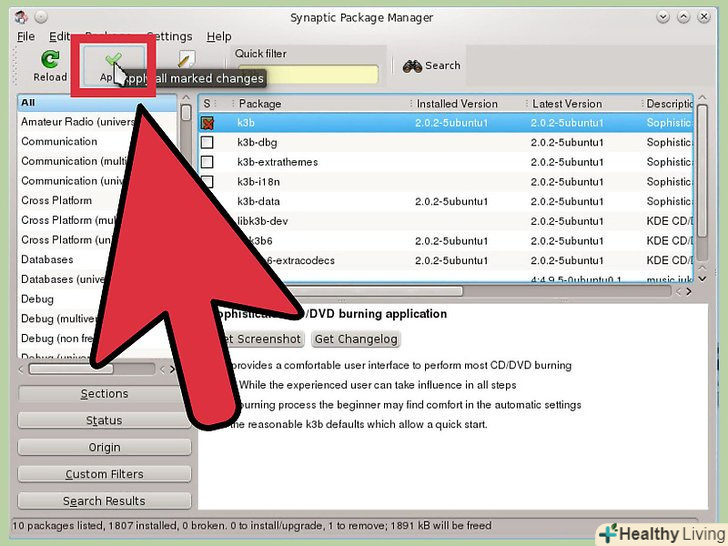Click section list scroll-right arrow

pyautogui.click(x=172, y=370)
